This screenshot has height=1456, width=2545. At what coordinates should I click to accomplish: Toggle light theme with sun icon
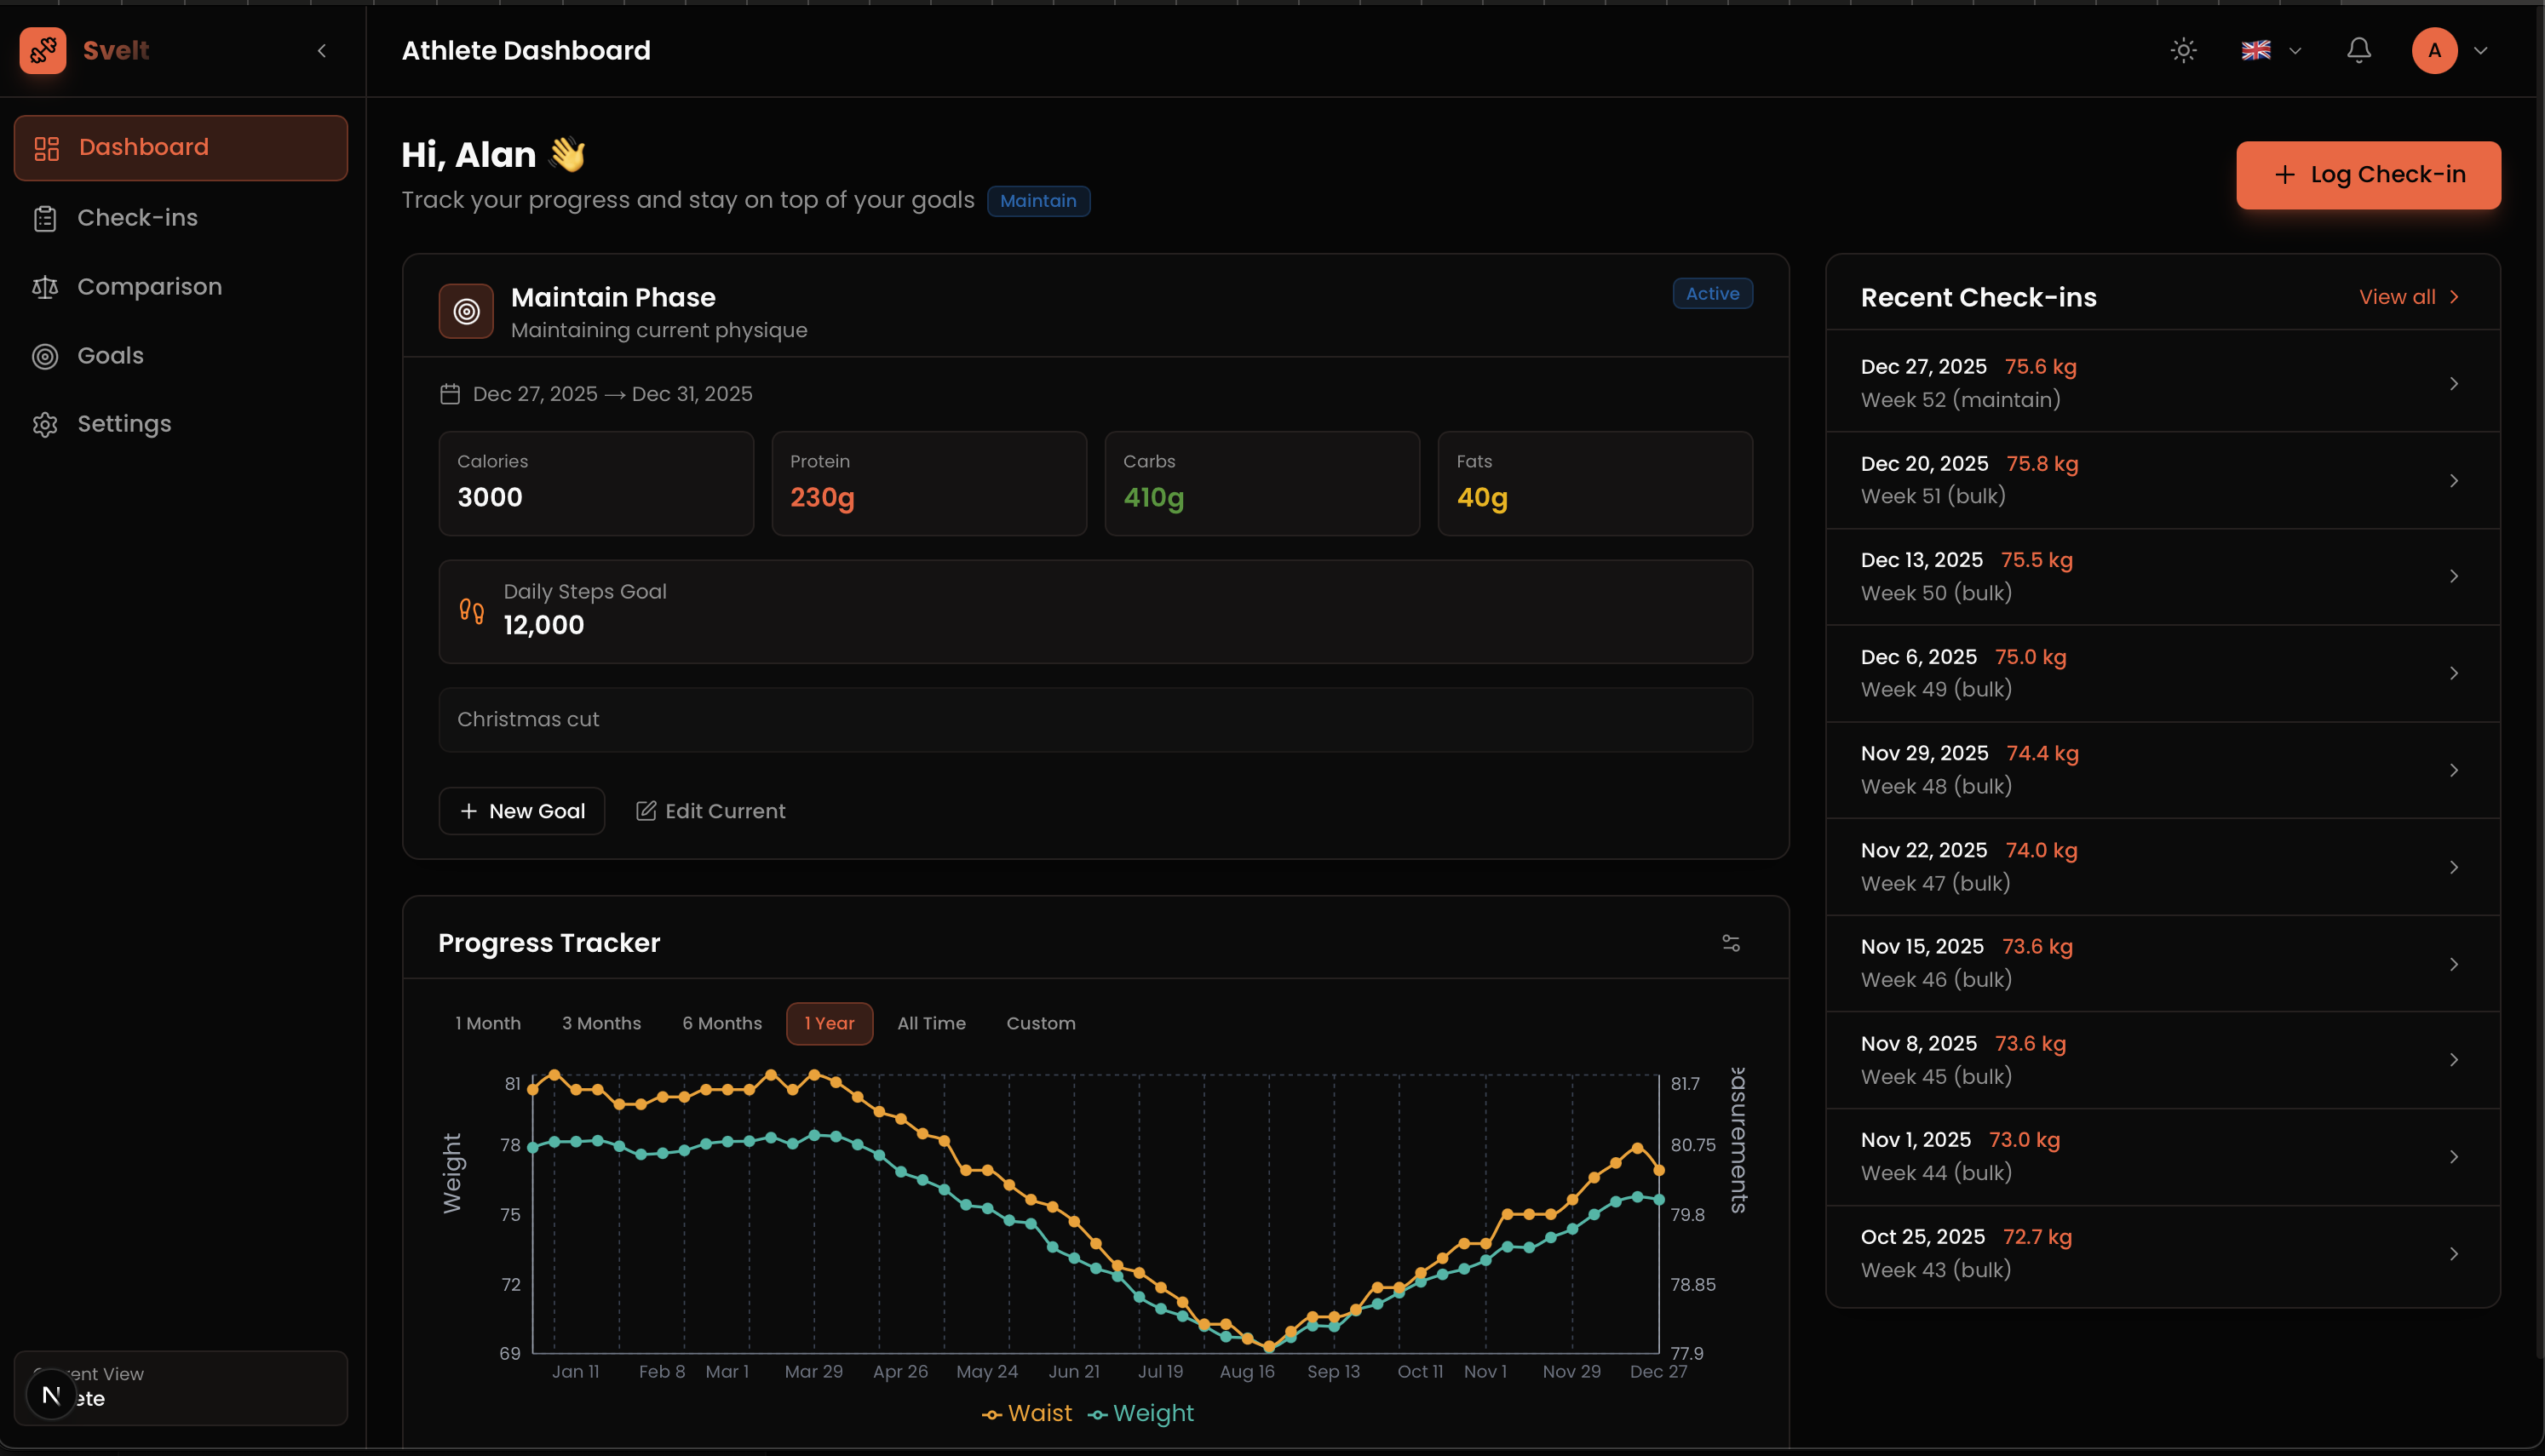coord(2183,50)
